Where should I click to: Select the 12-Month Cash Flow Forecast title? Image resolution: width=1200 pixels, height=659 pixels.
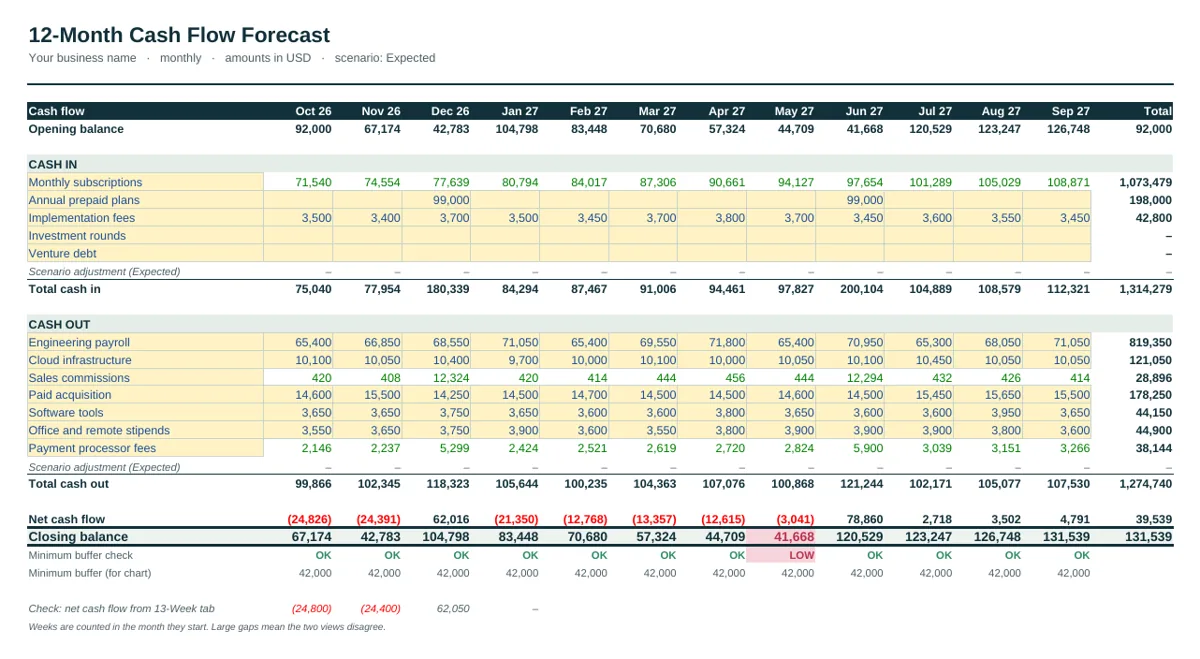(179, 35)
